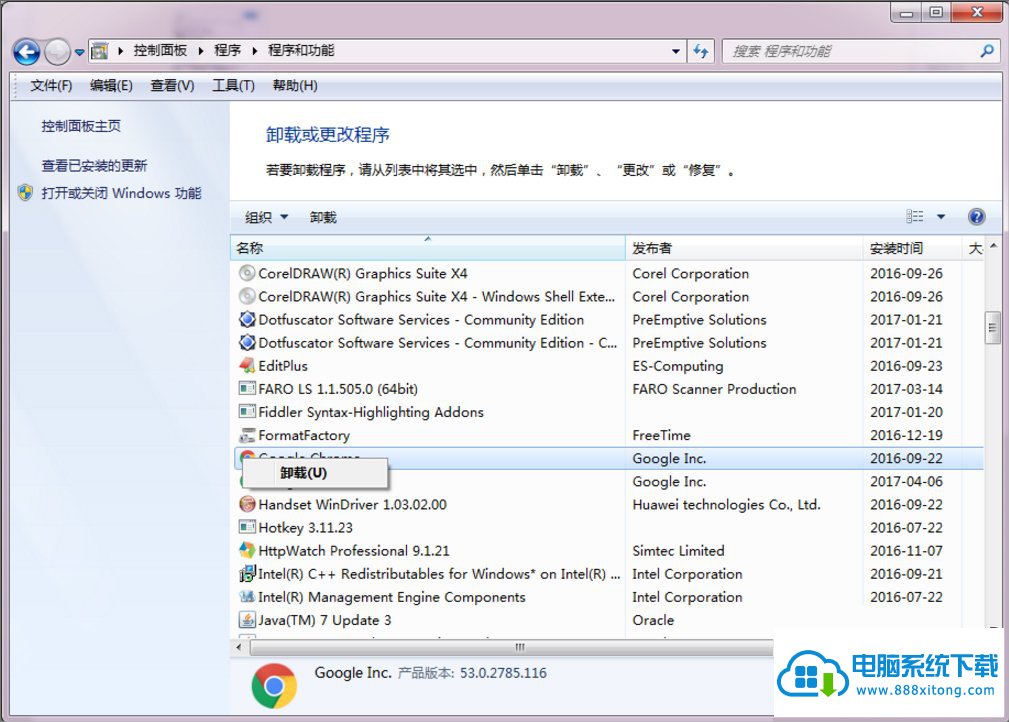Click Hotkey 3.11.23 icon
Image resolution: width=1009 pixels, height=722 pixels.
click(x=247, y=528)
